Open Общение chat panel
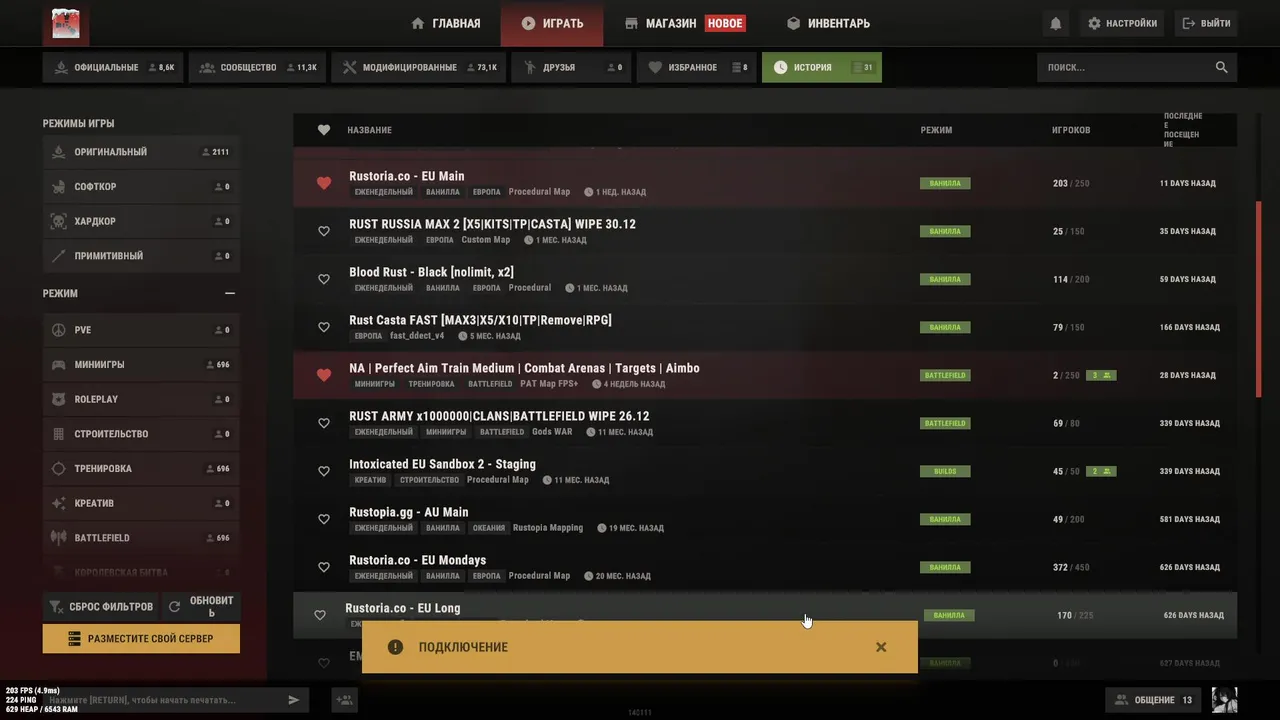Viewport: 1280px width, 720px height. pos(1155,700)
